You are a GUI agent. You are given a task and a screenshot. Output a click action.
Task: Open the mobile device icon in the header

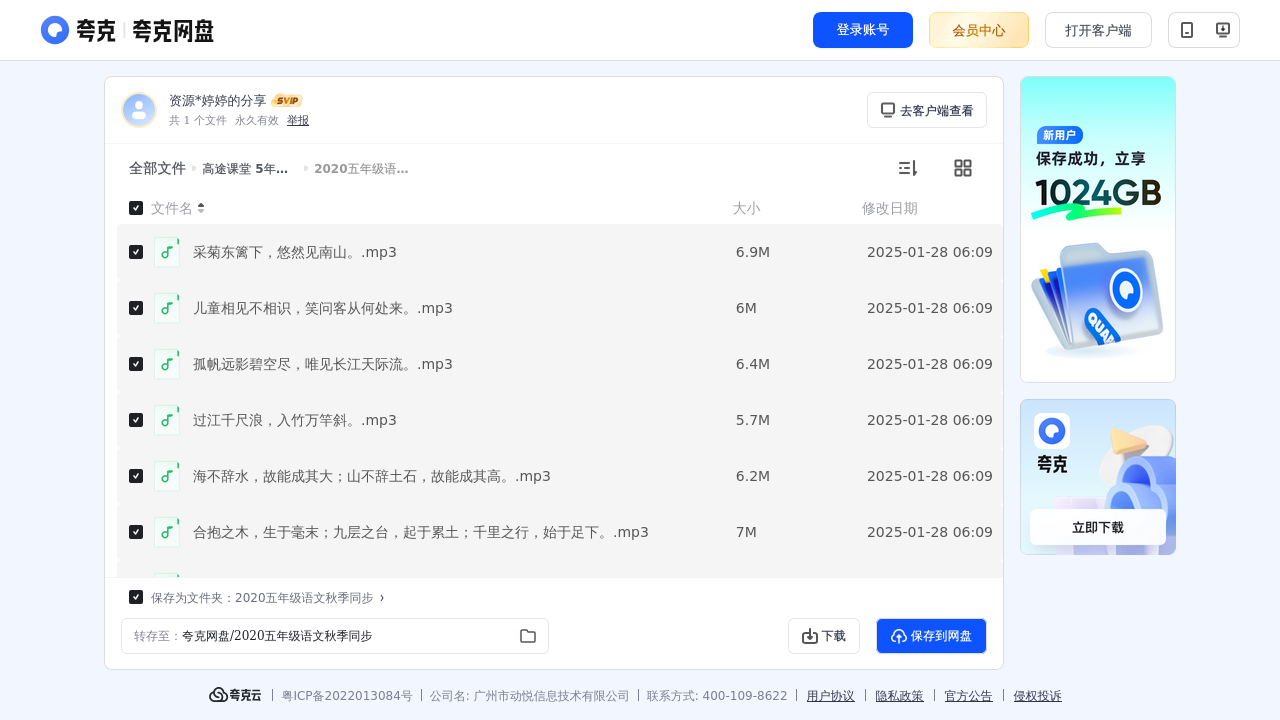coord(1187,30)
